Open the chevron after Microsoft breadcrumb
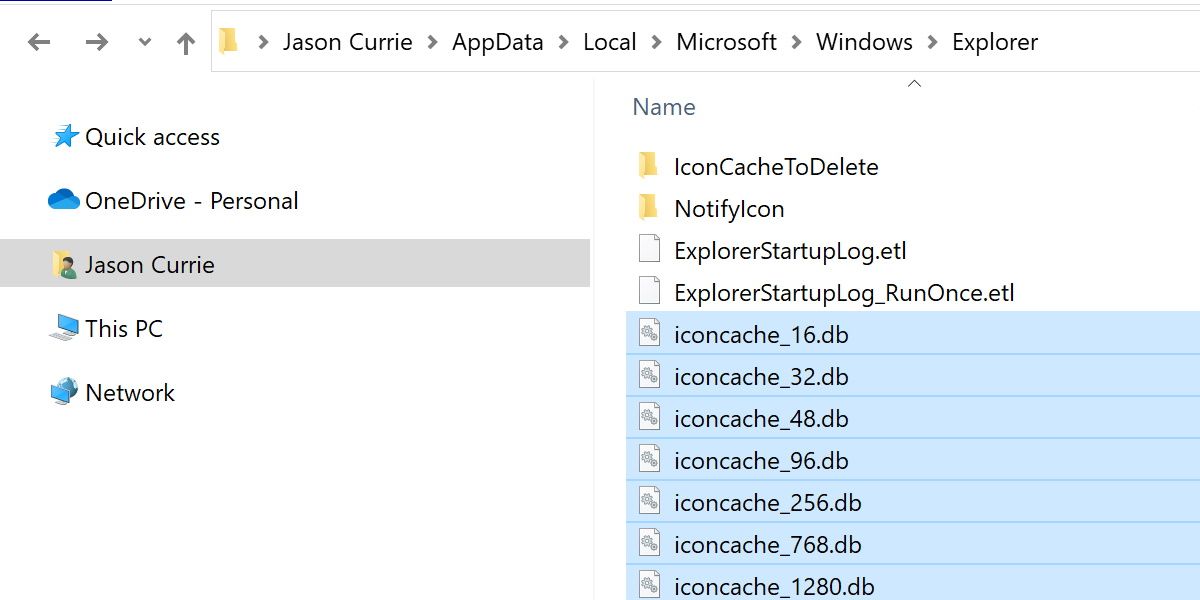 point(796,41)
